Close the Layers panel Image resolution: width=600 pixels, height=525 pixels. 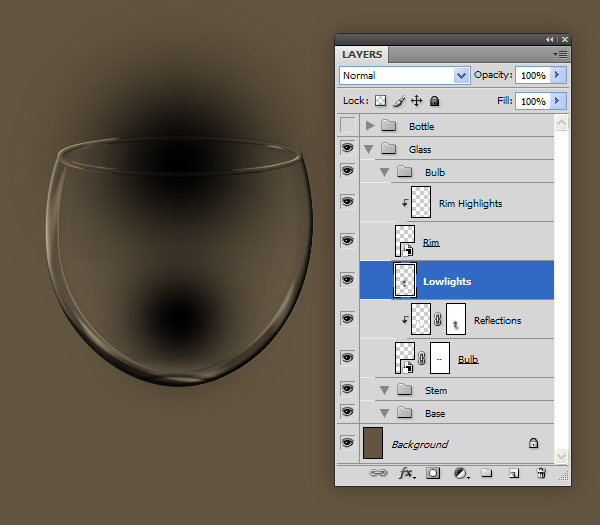click(565, 39)
